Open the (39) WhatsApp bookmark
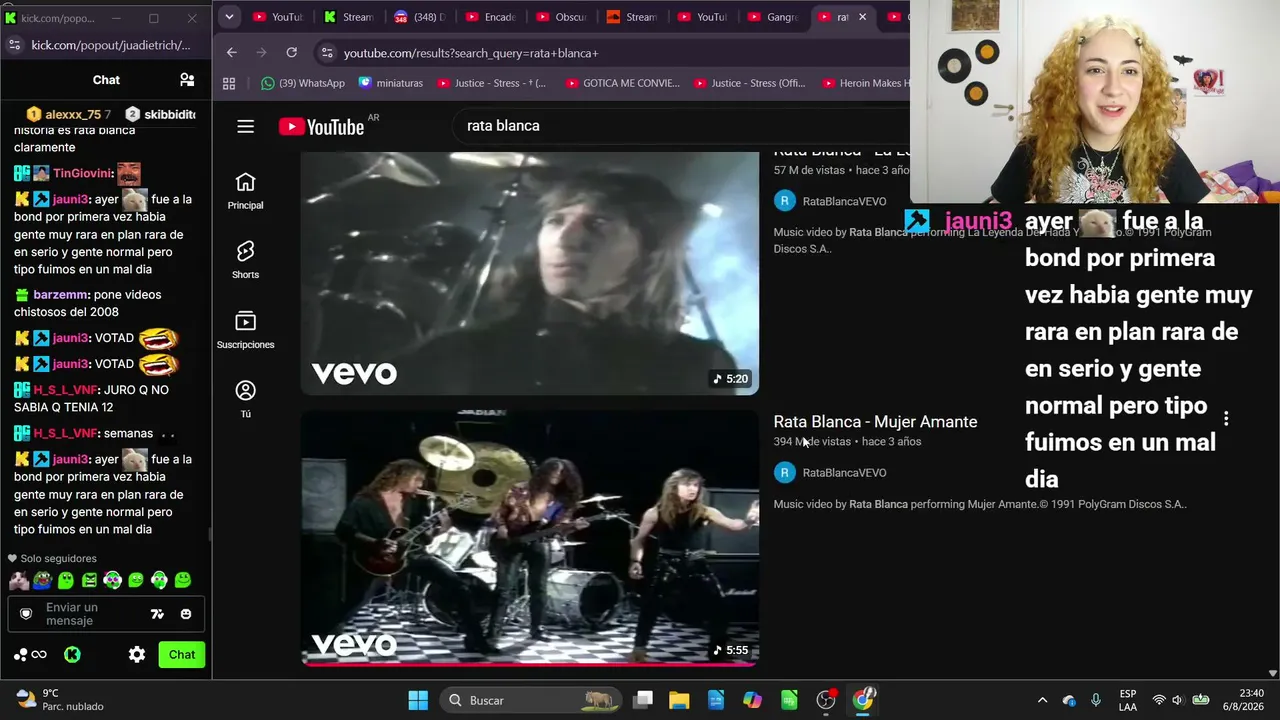The image size is (1280, 720). [303, 83]
